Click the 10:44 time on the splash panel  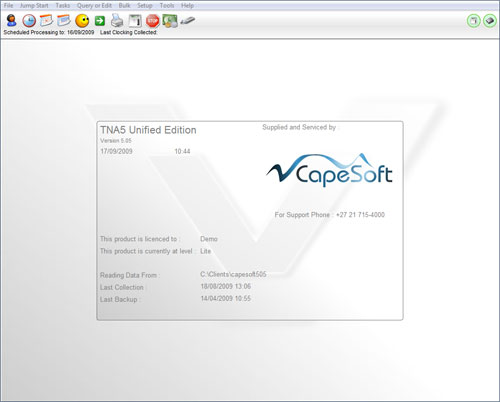(182, 151)
